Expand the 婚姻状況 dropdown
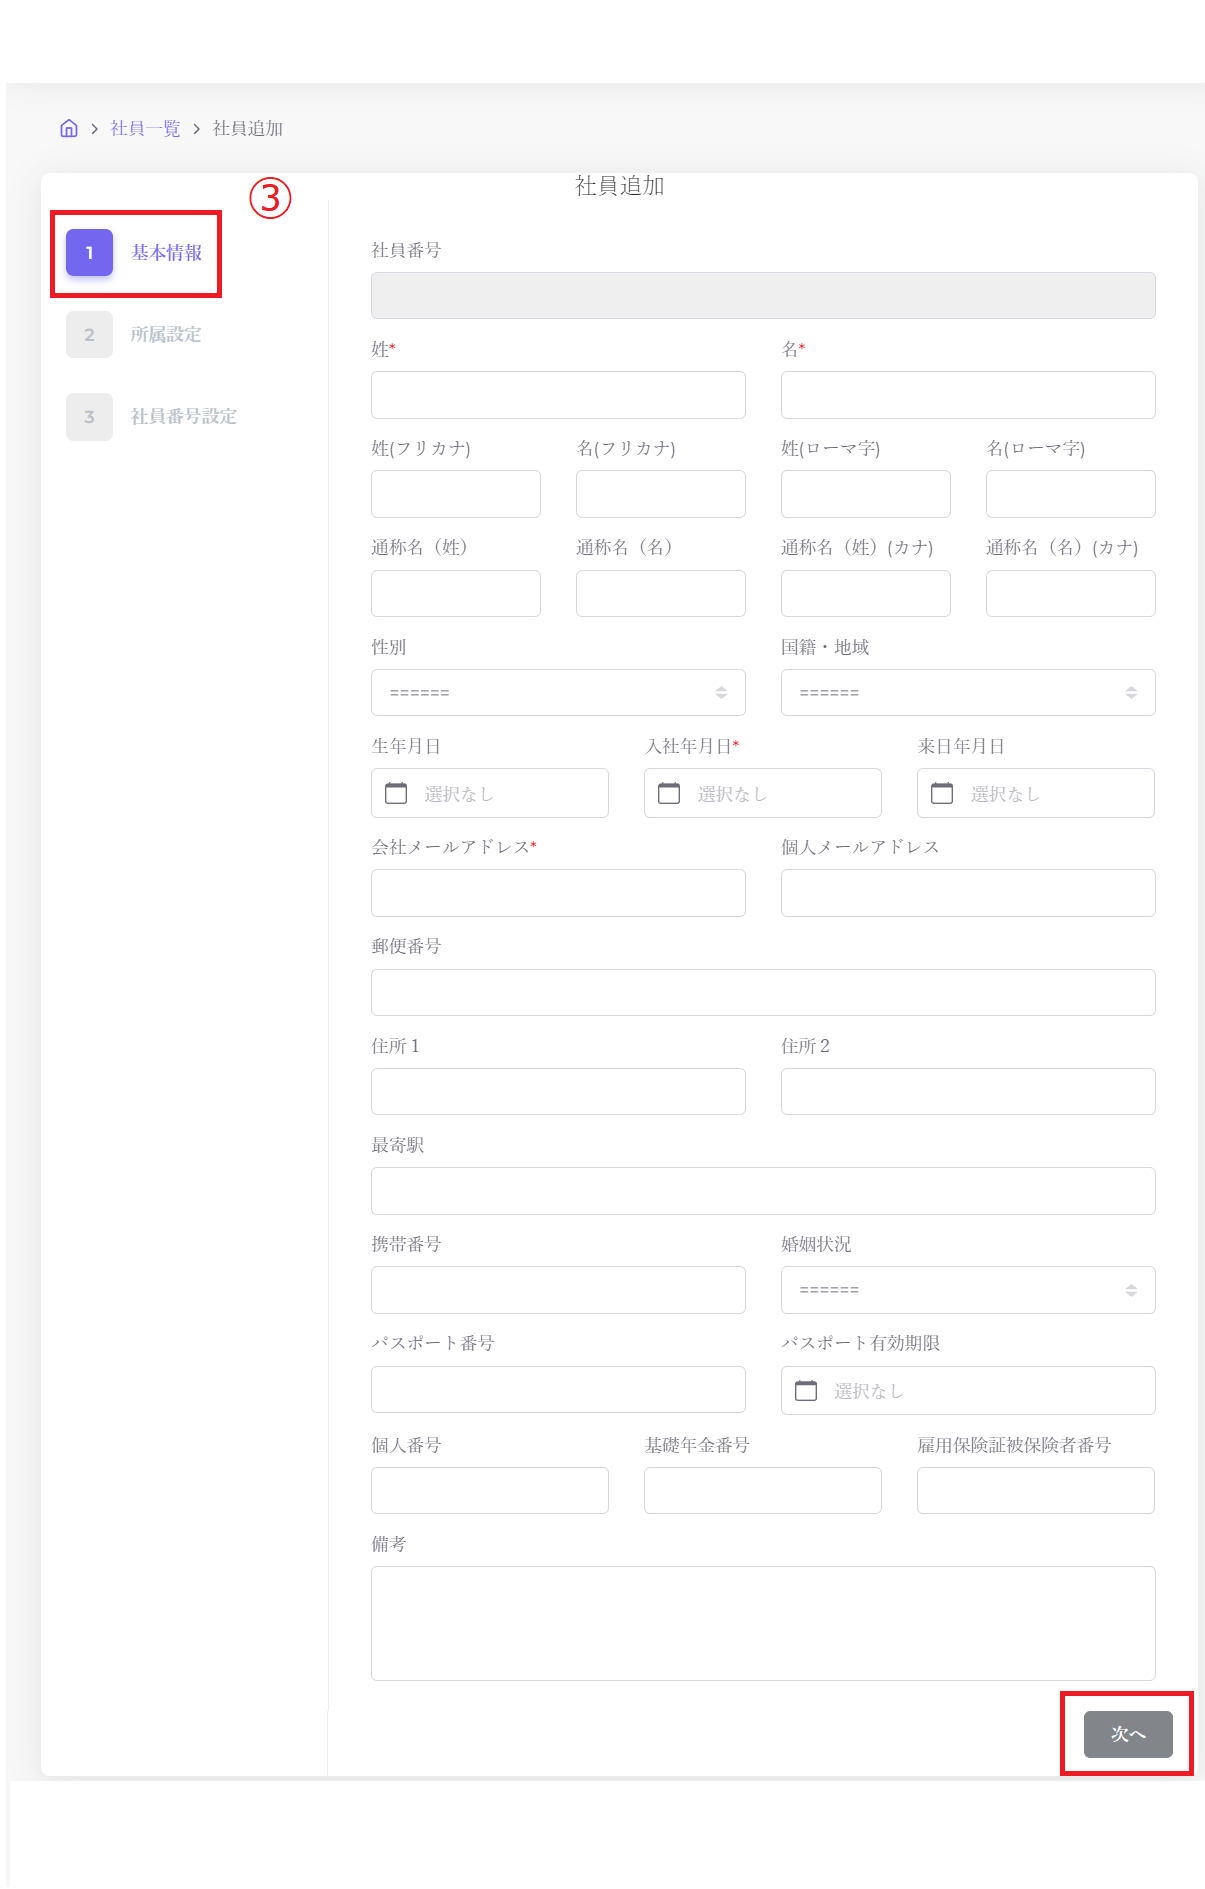Screen dimensions: 1205x1889 point(967,1290)
